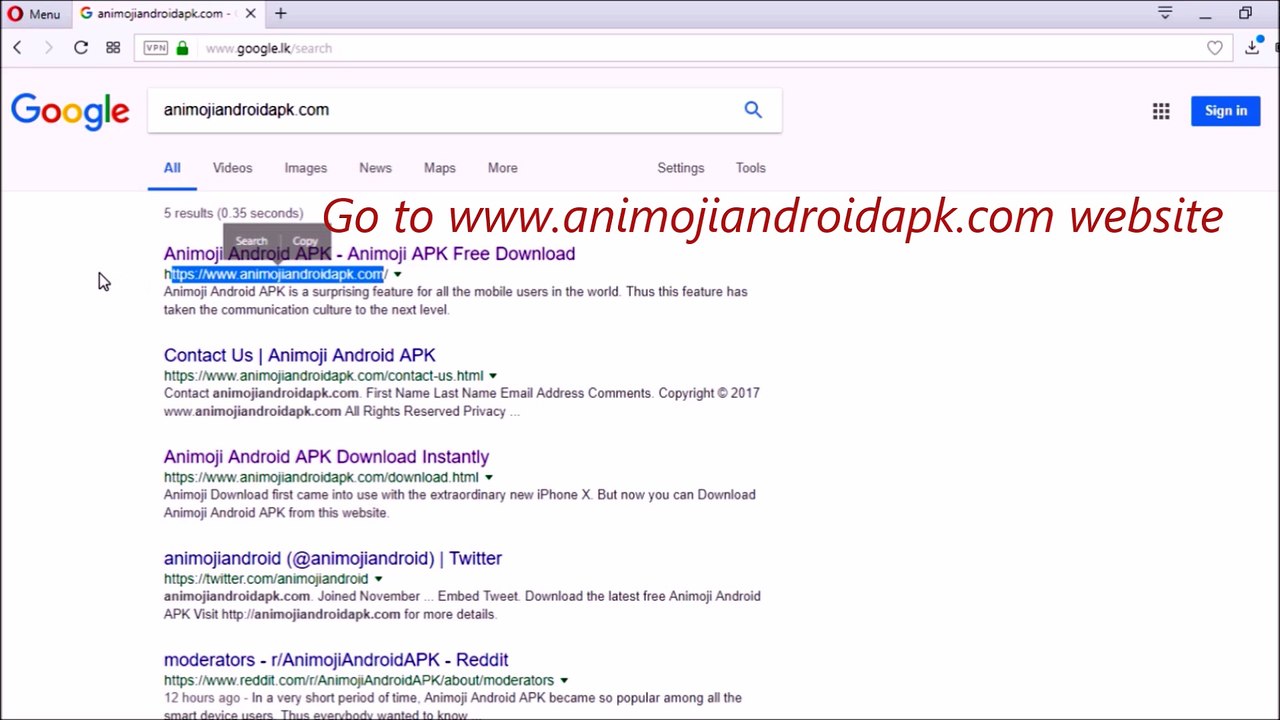The width and height of the screenshot is (1280, 720).
Task: Open Animoji Android APK Download Instantly result
Action: [326, 457]
